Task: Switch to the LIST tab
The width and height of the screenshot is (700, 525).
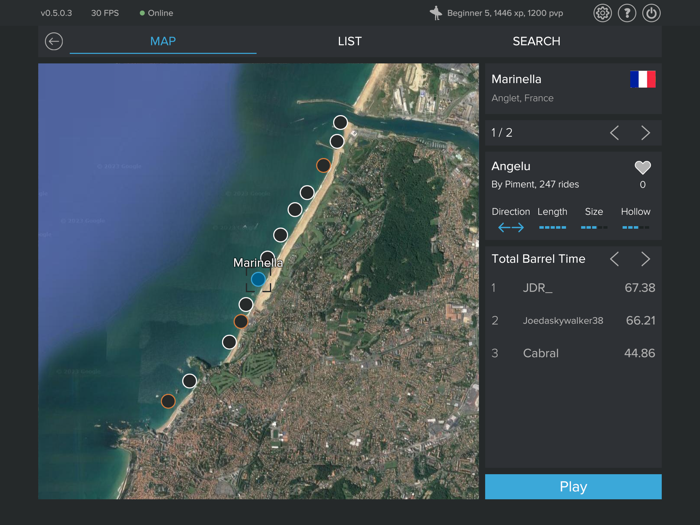Action: click(350, 41)
